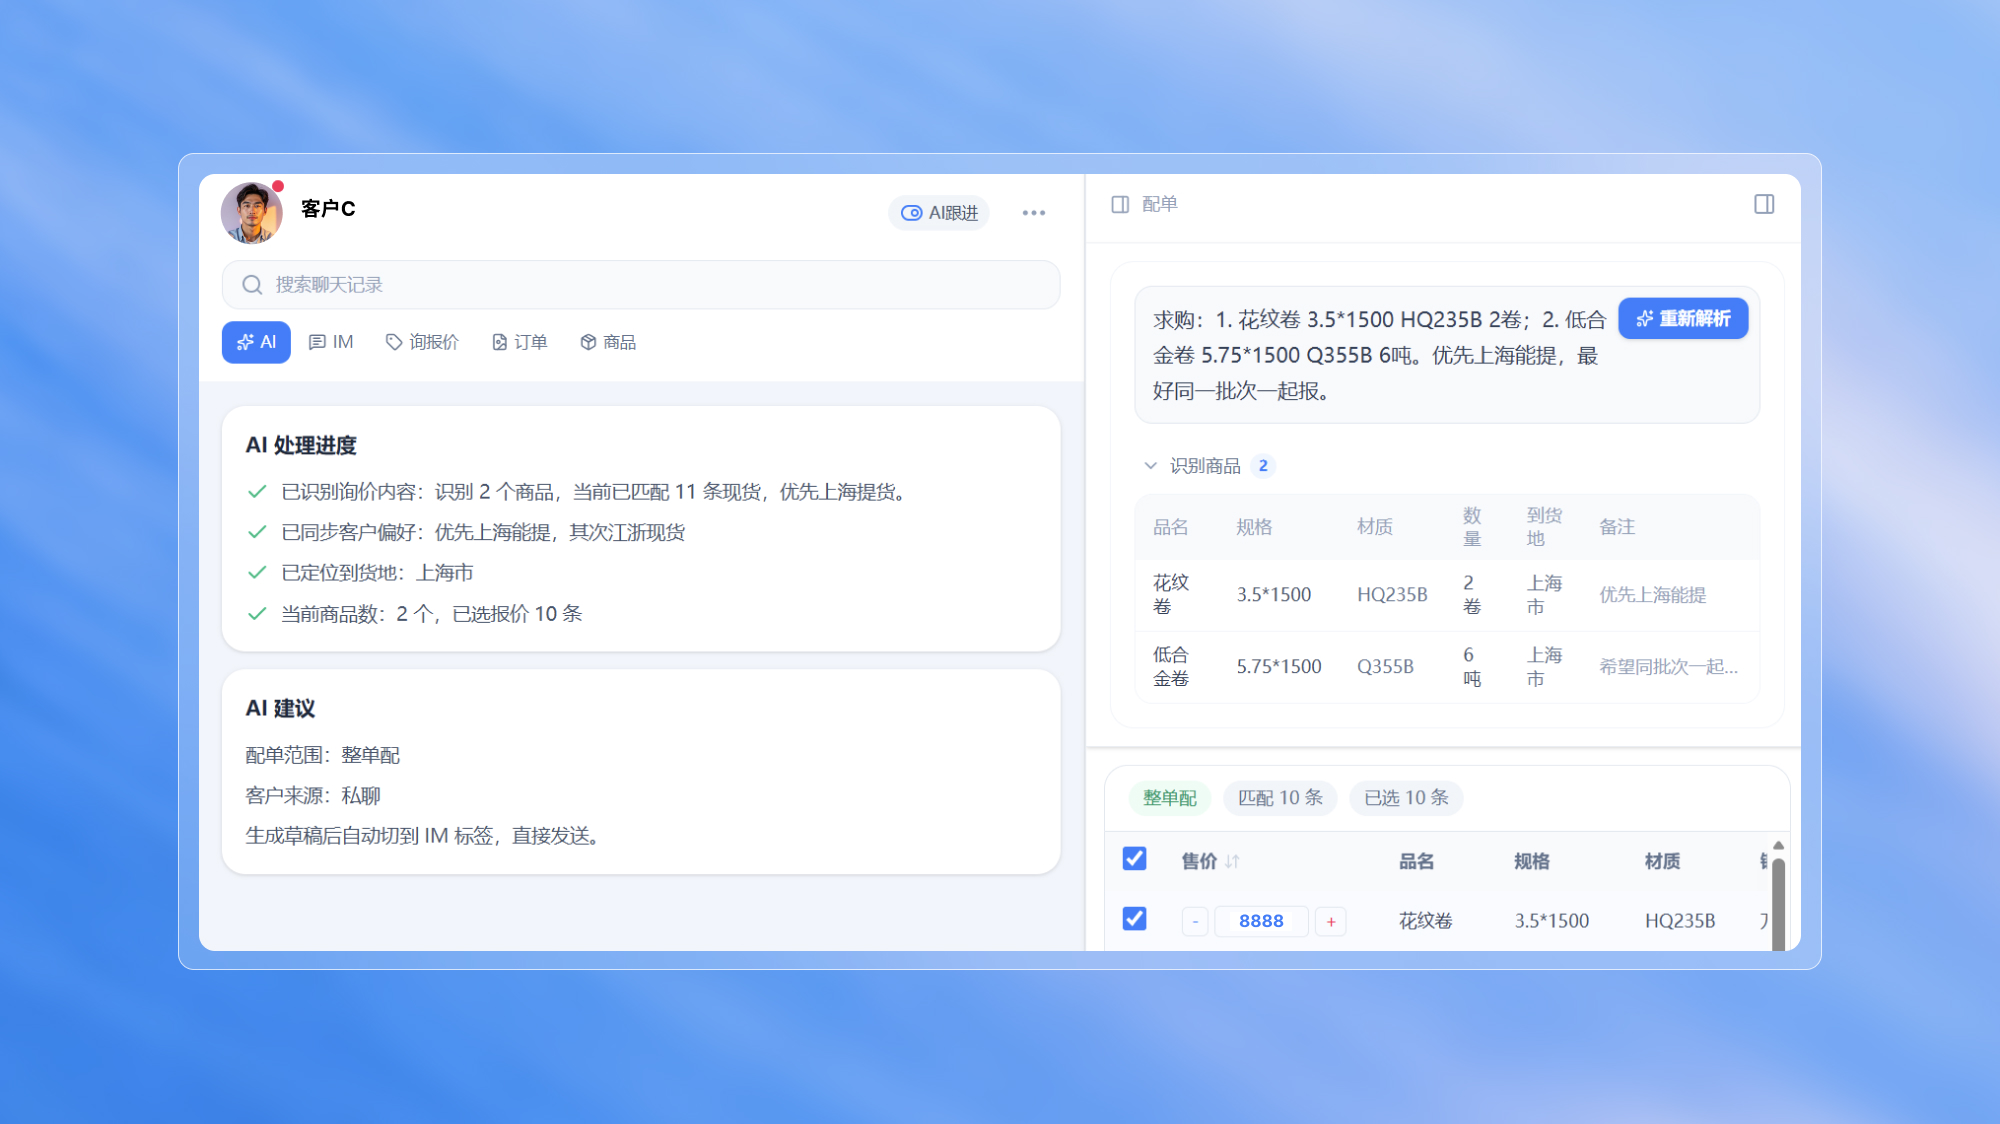Toggle the right sidebar layout icon
This screenshot has height=1124, width=2000.
1764,204
